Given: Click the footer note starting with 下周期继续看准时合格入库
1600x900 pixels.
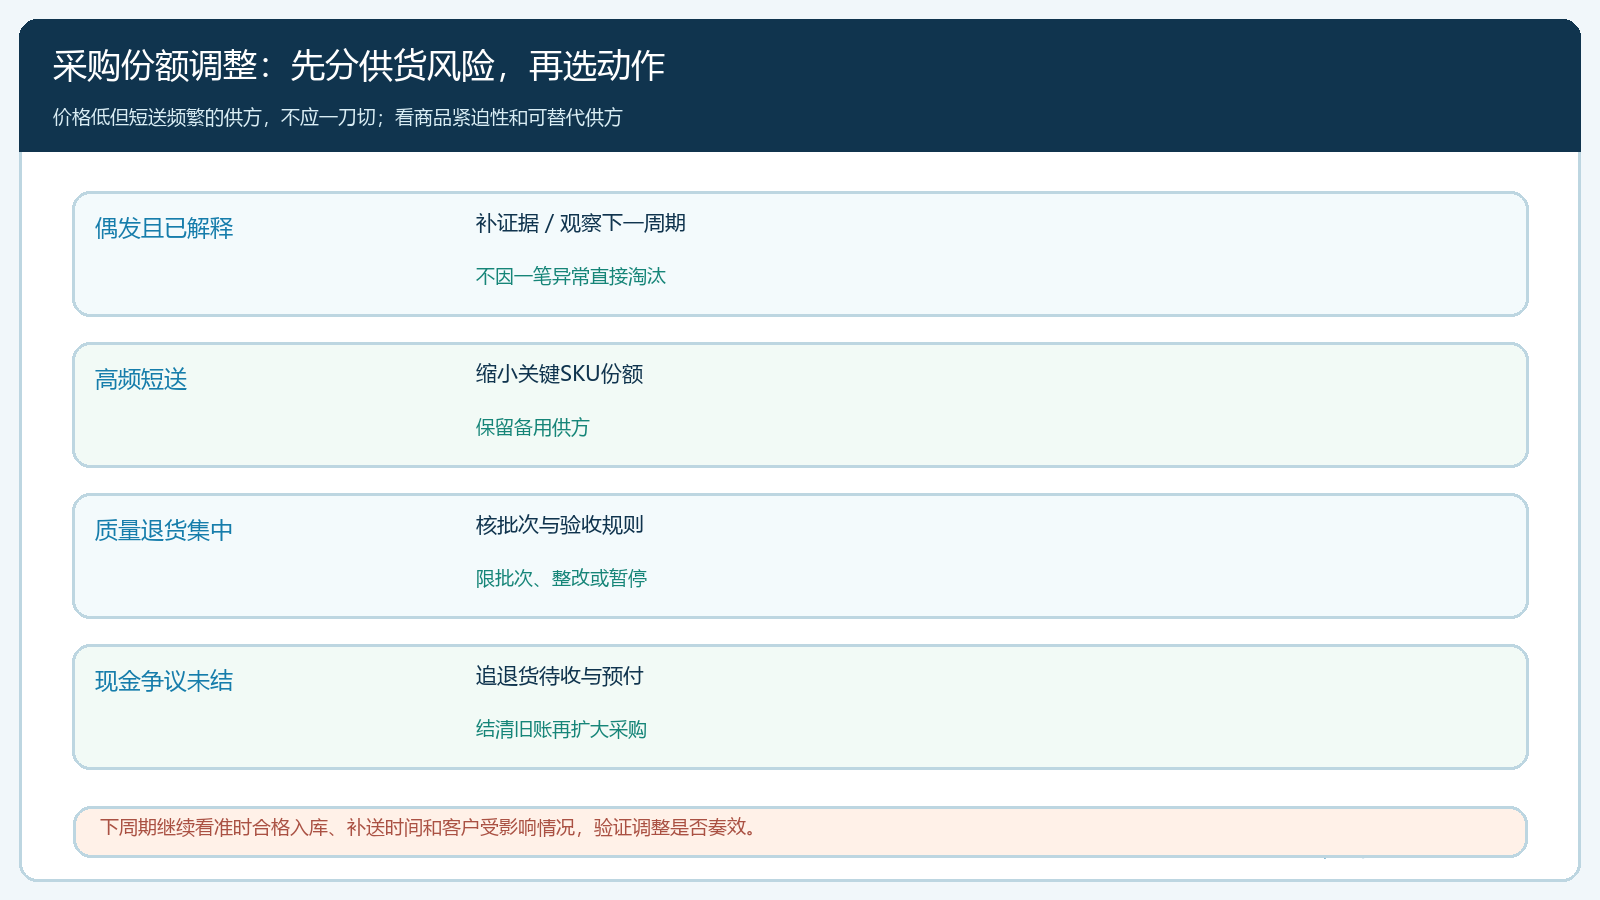Looking at the screenshot, I should (430, 827).
